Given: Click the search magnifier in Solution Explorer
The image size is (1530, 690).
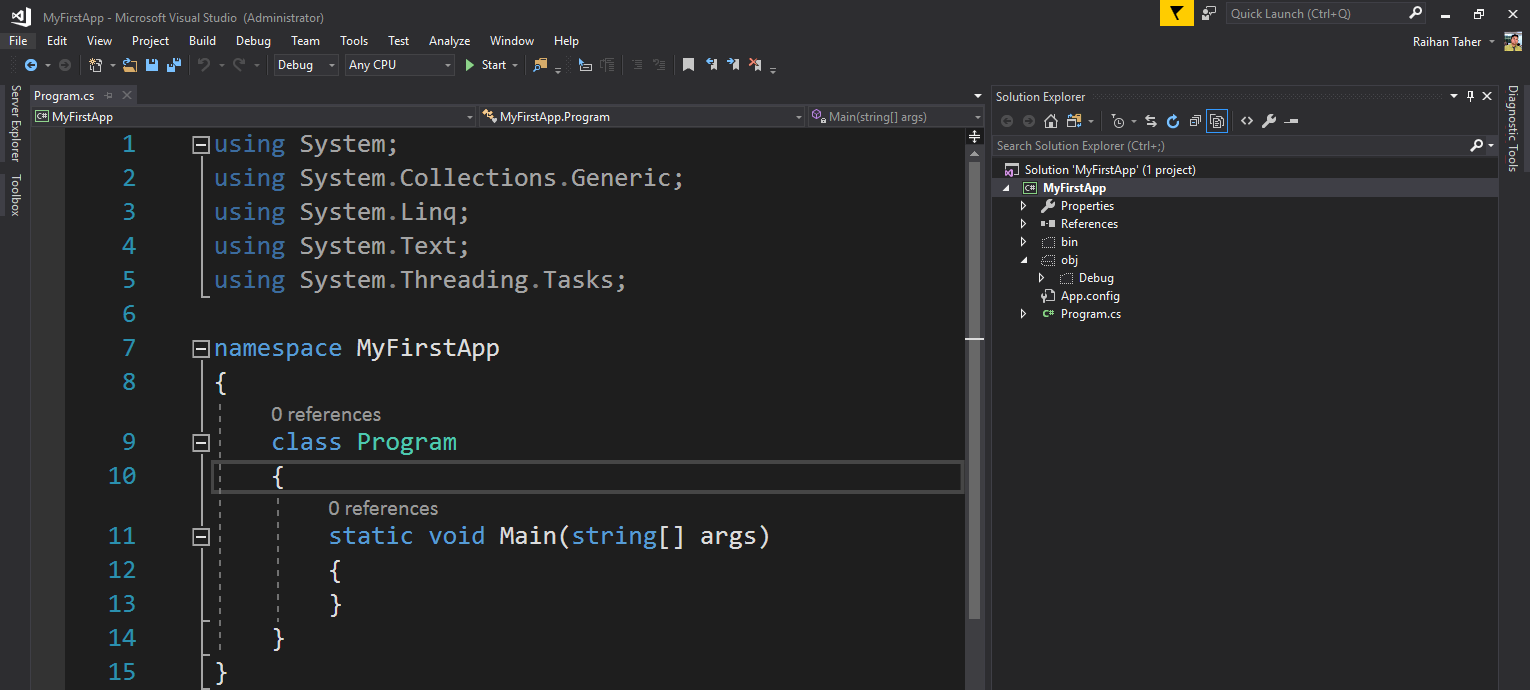Looking at the screenshot, I should [1476, 146].
